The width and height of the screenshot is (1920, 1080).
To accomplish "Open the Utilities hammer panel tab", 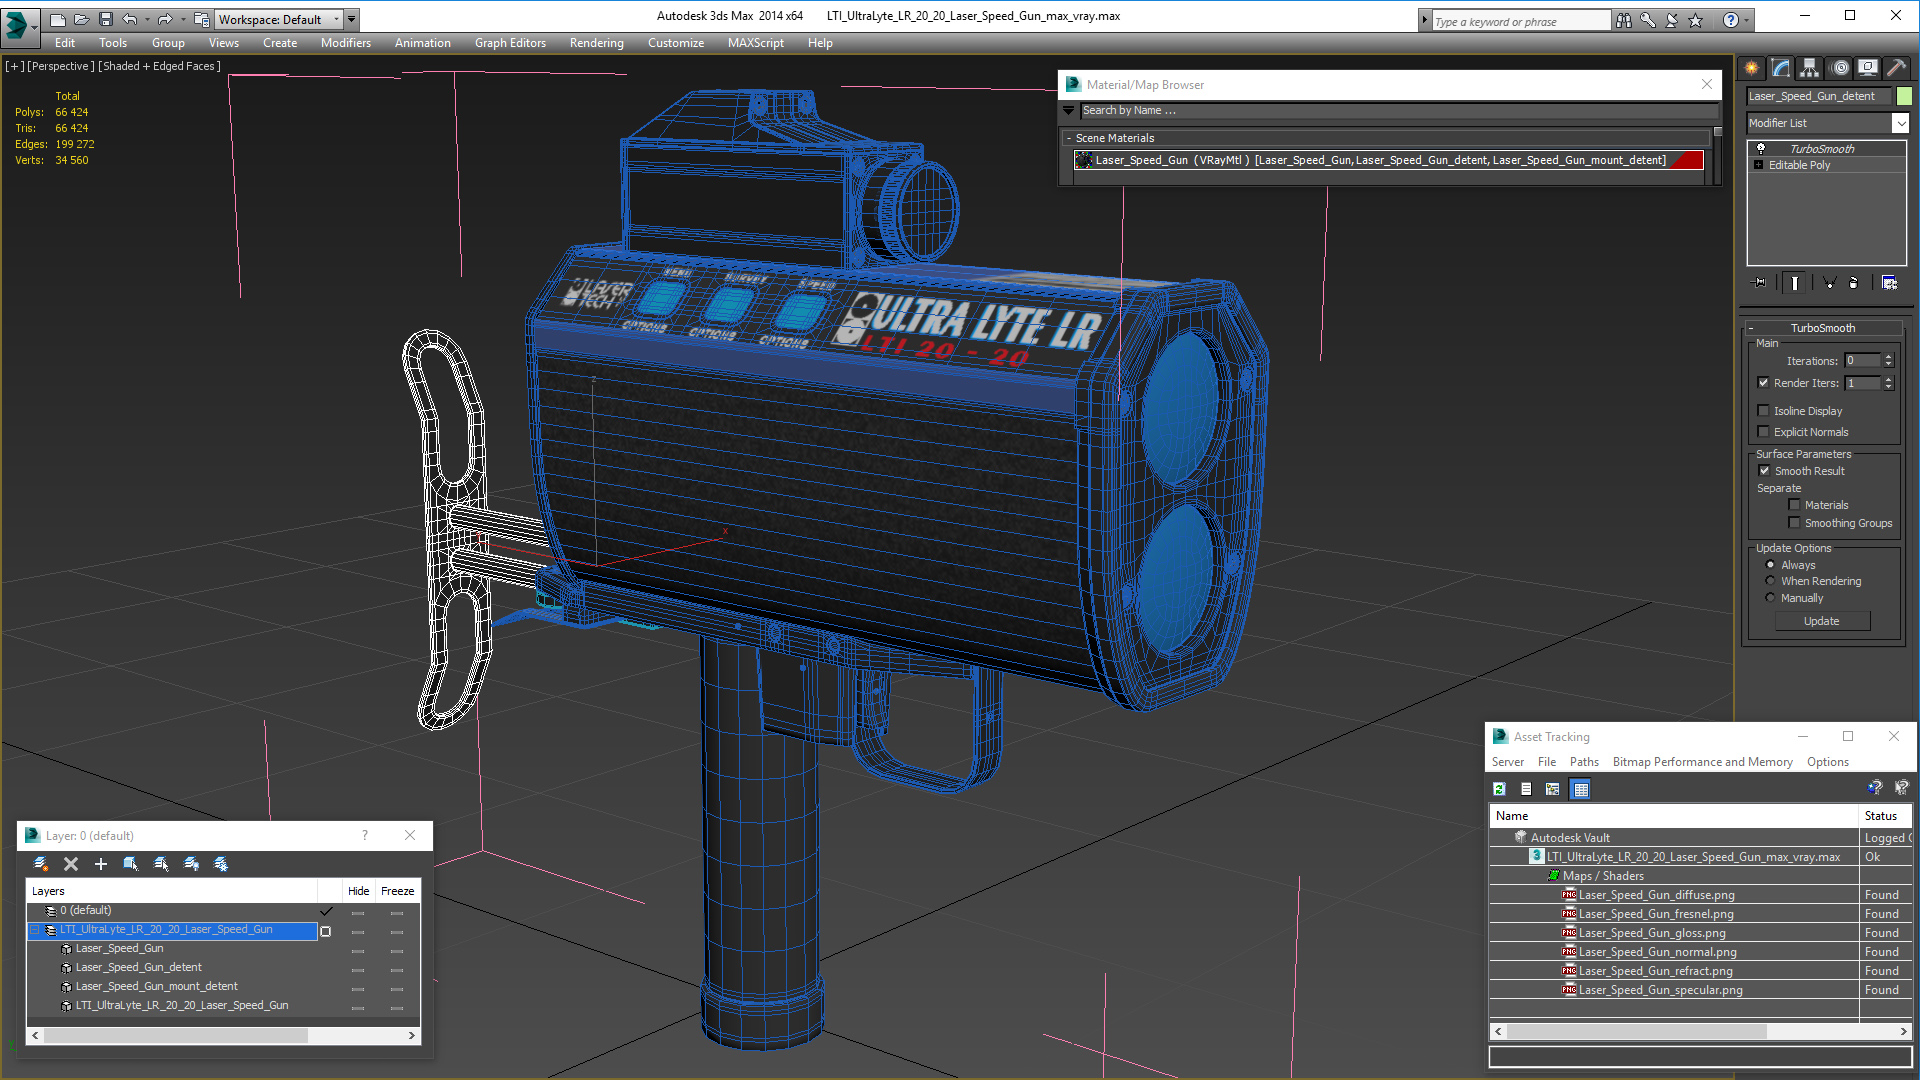I will [1896, 68].
